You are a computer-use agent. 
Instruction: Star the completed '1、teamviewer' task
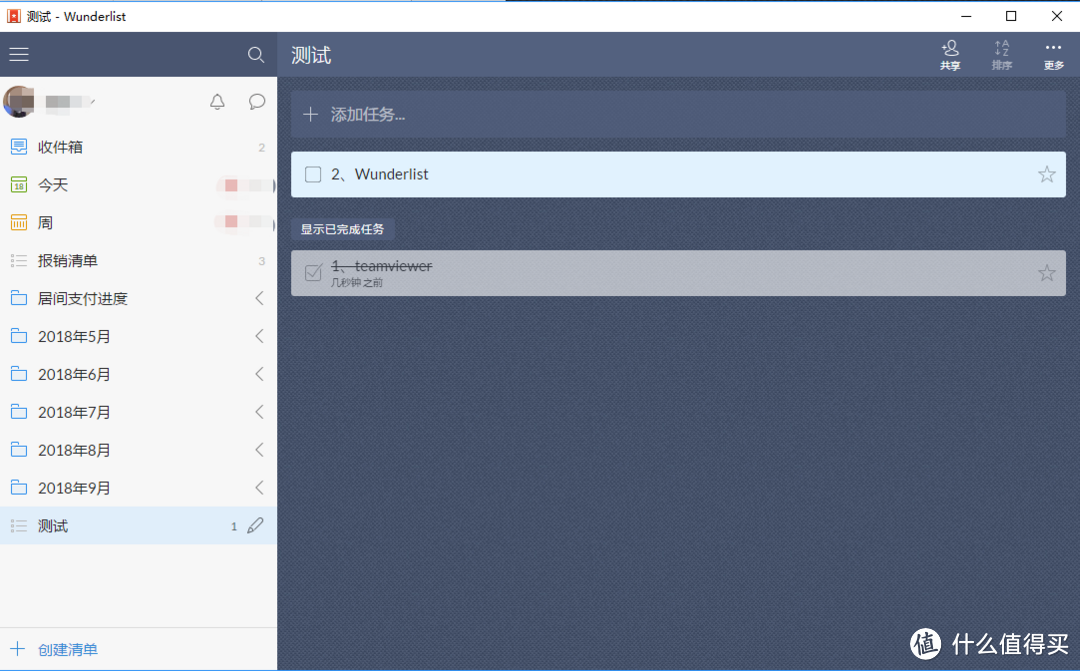tap(1046, 273)
